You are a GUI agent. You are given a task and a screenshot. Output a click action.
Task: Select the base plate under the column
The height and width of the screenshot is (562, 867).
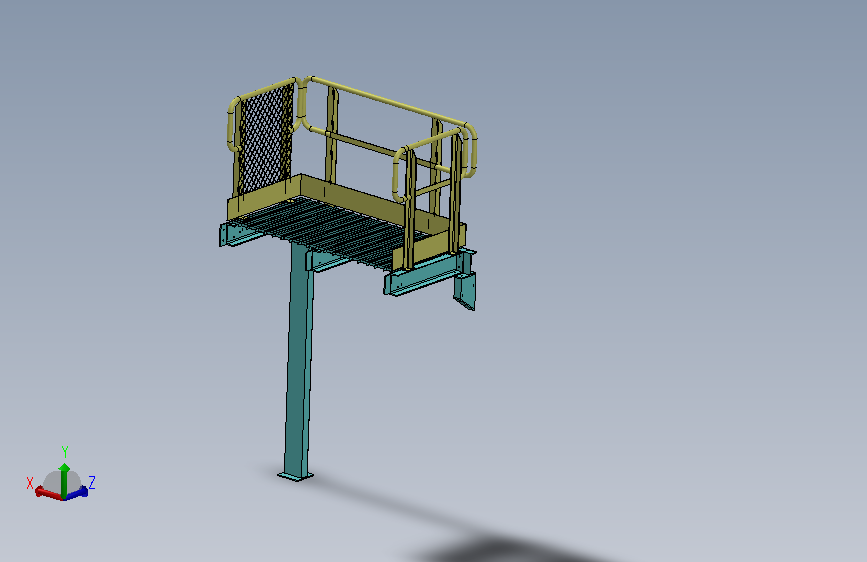295,476
